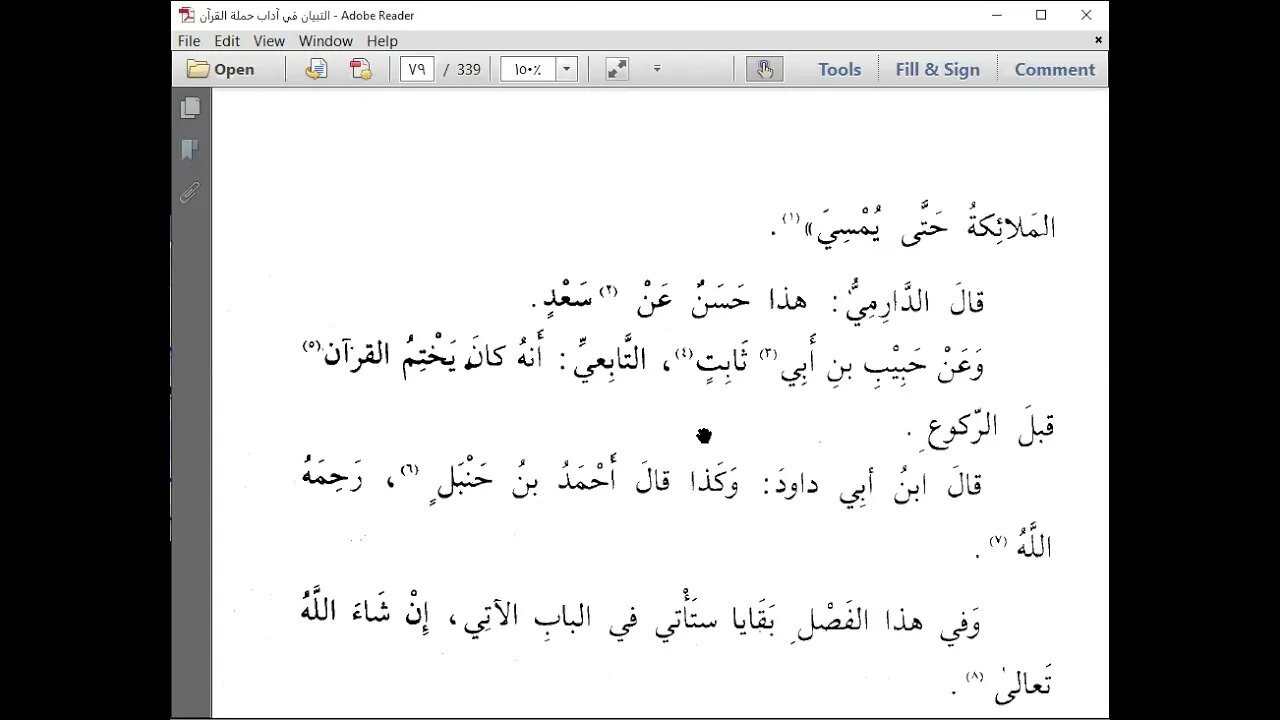1280x720 pixels.
Task: Open the File menu
Action: [189, 41]
